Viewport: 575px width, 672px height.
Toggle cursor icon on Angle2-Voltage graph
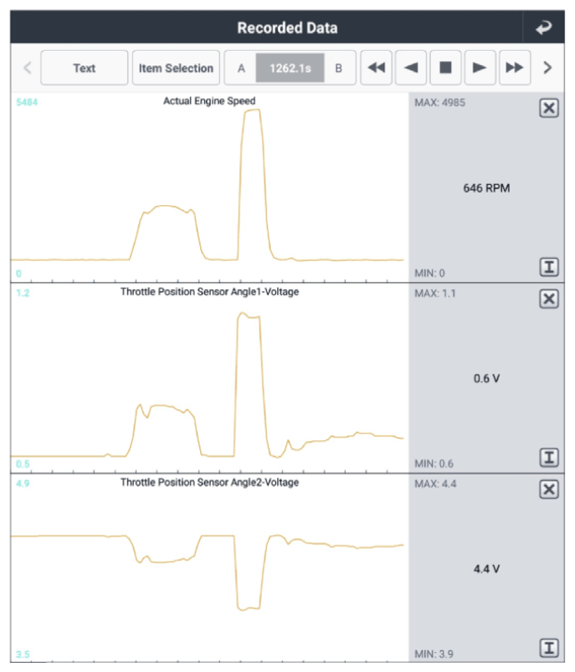coord(549,648)
